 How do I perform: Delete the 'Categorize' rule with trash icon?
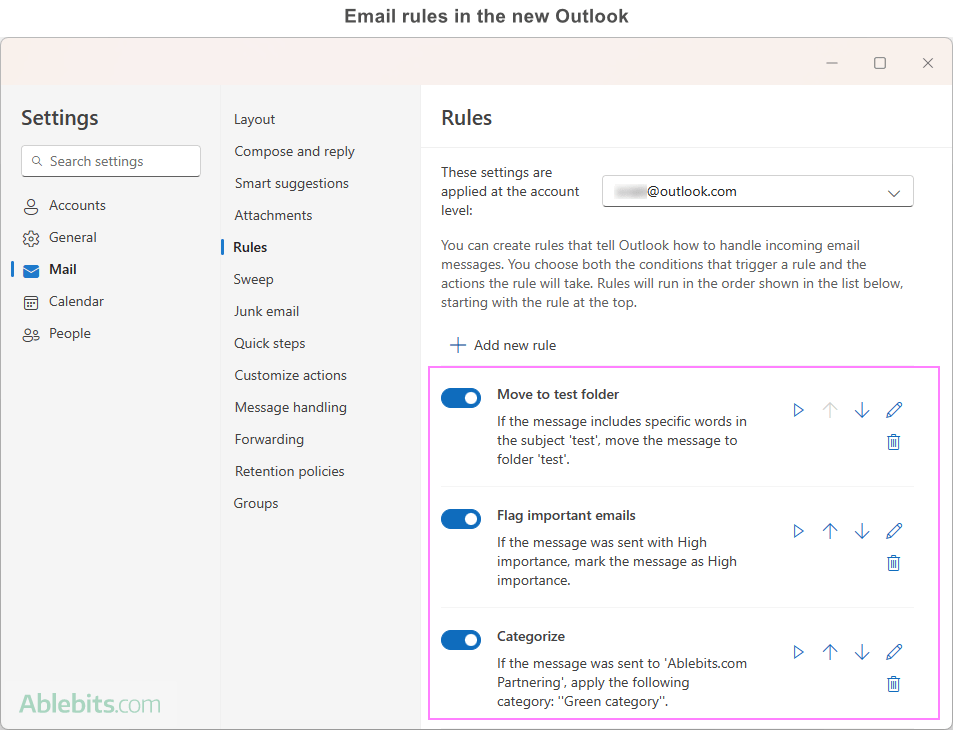(893, 684)
